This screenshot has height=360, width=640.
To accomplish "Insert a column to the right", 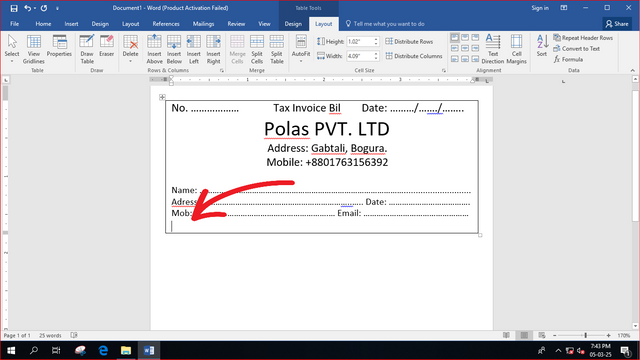I will coord(213,49).
